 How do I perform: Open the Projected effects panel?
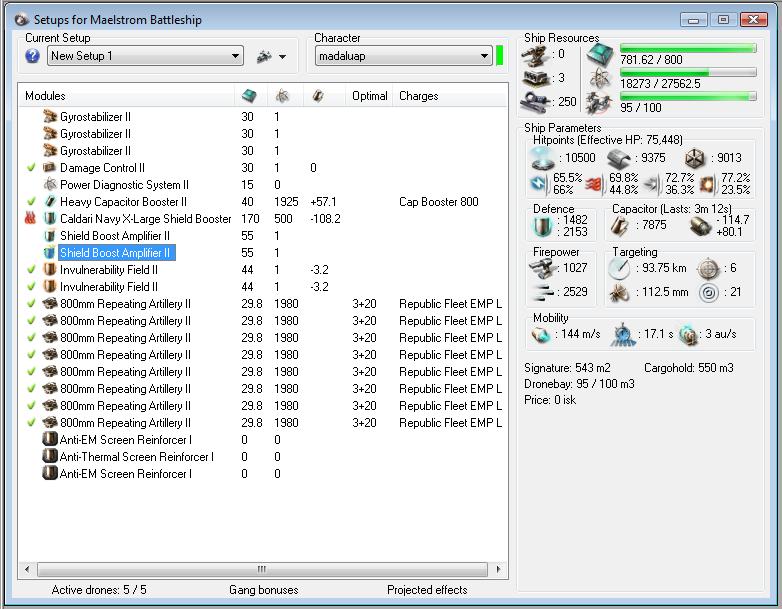428,590
